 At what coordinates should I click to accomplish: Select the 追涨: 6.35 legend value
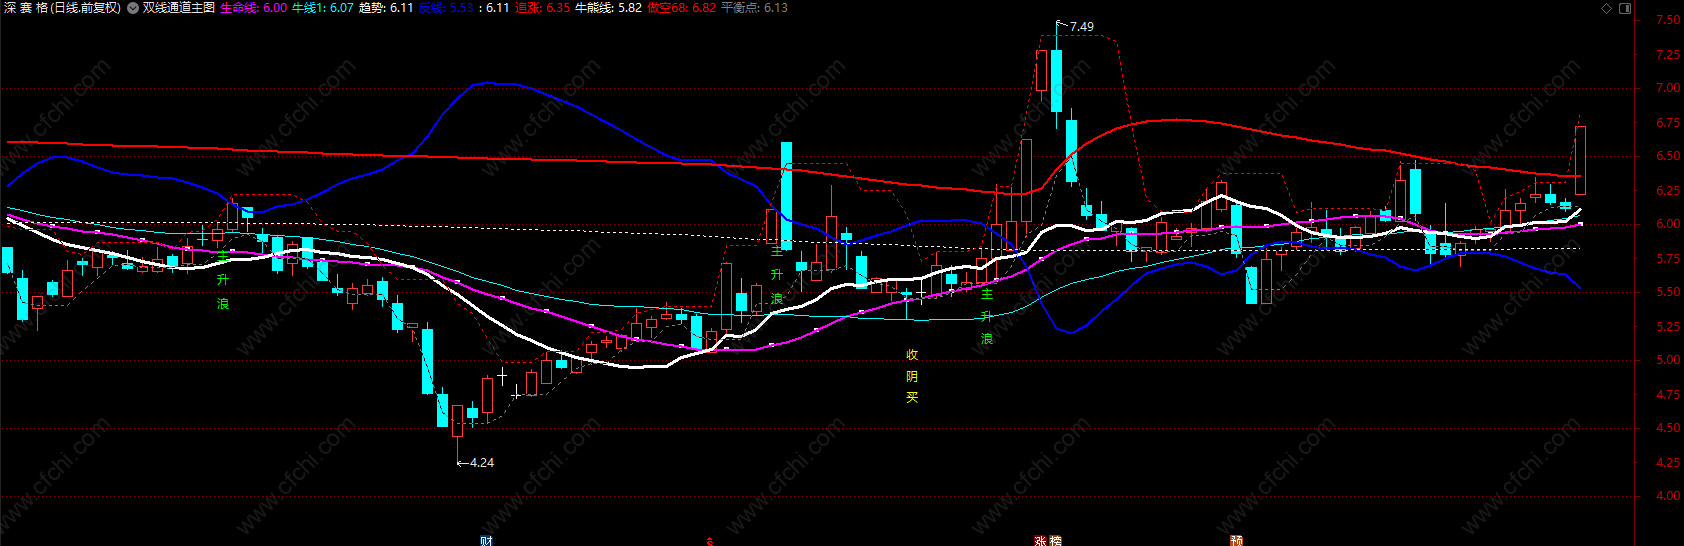coord(542,8)
